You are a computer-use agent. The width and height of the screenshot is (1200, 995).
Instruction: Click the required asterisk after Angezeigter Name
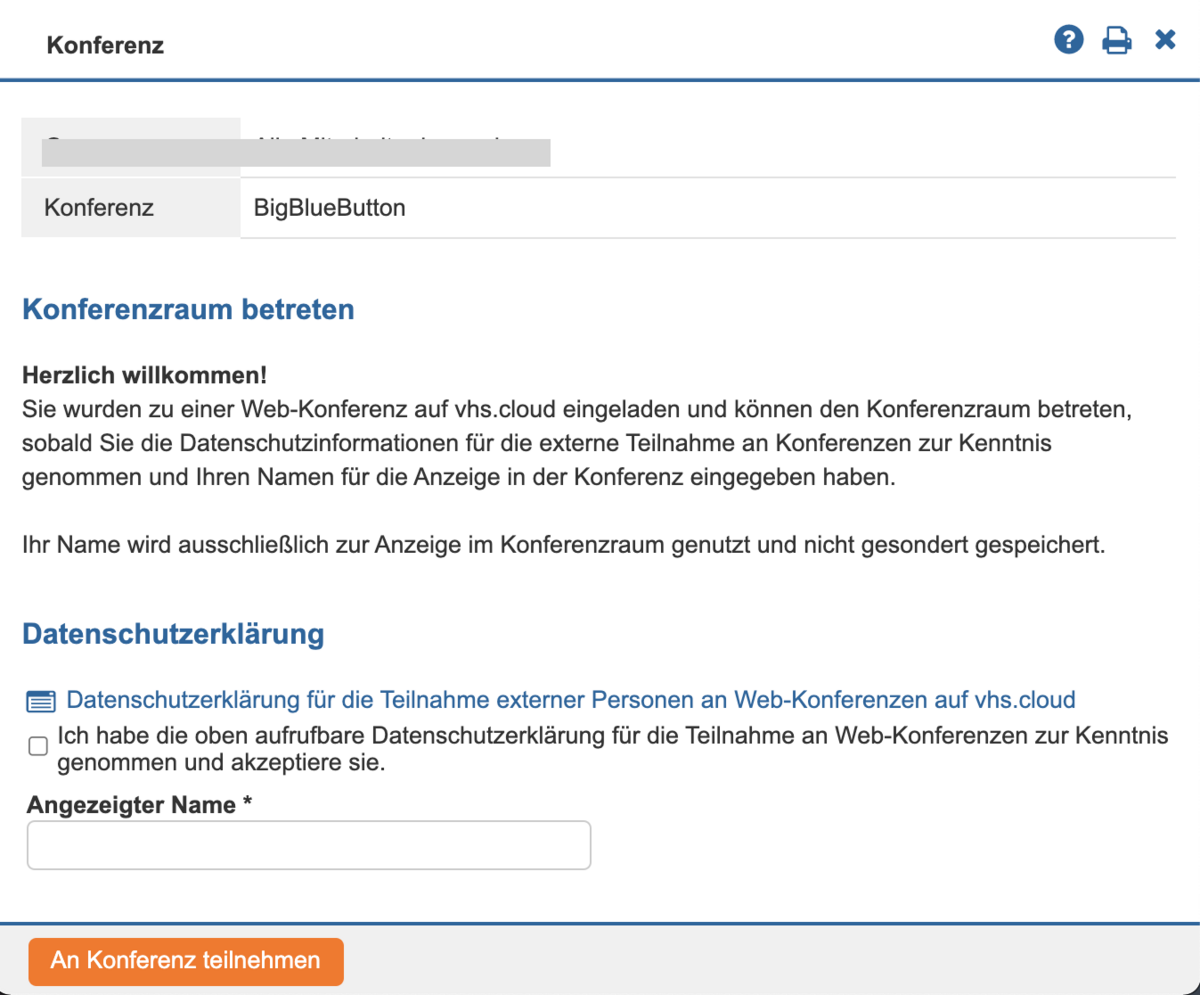coord(246,805)
